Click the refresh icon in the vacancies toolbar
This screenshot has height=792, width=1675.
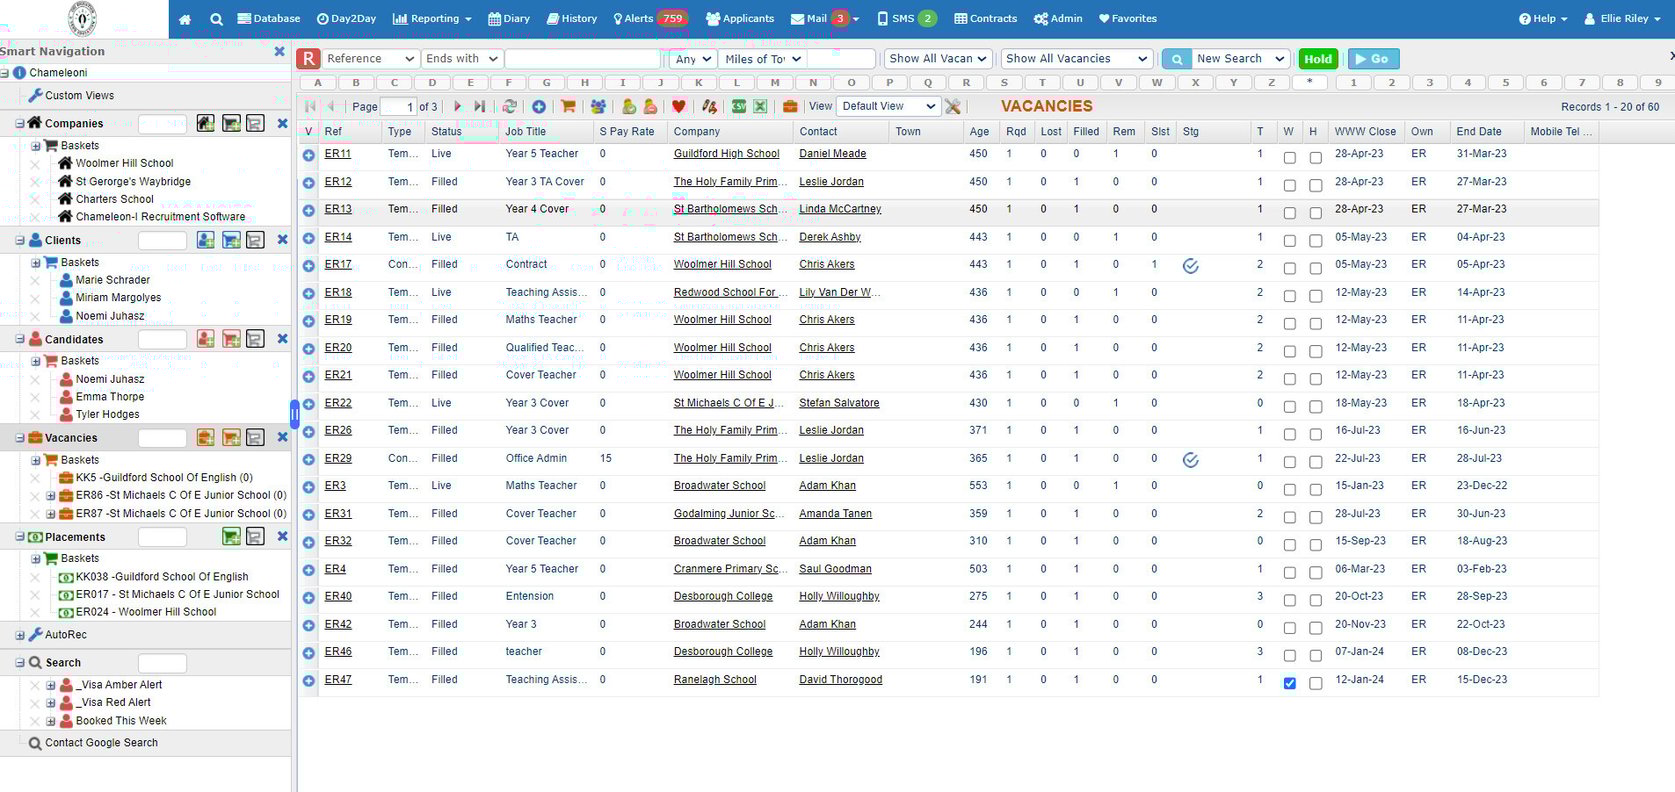tap(510, 106)
